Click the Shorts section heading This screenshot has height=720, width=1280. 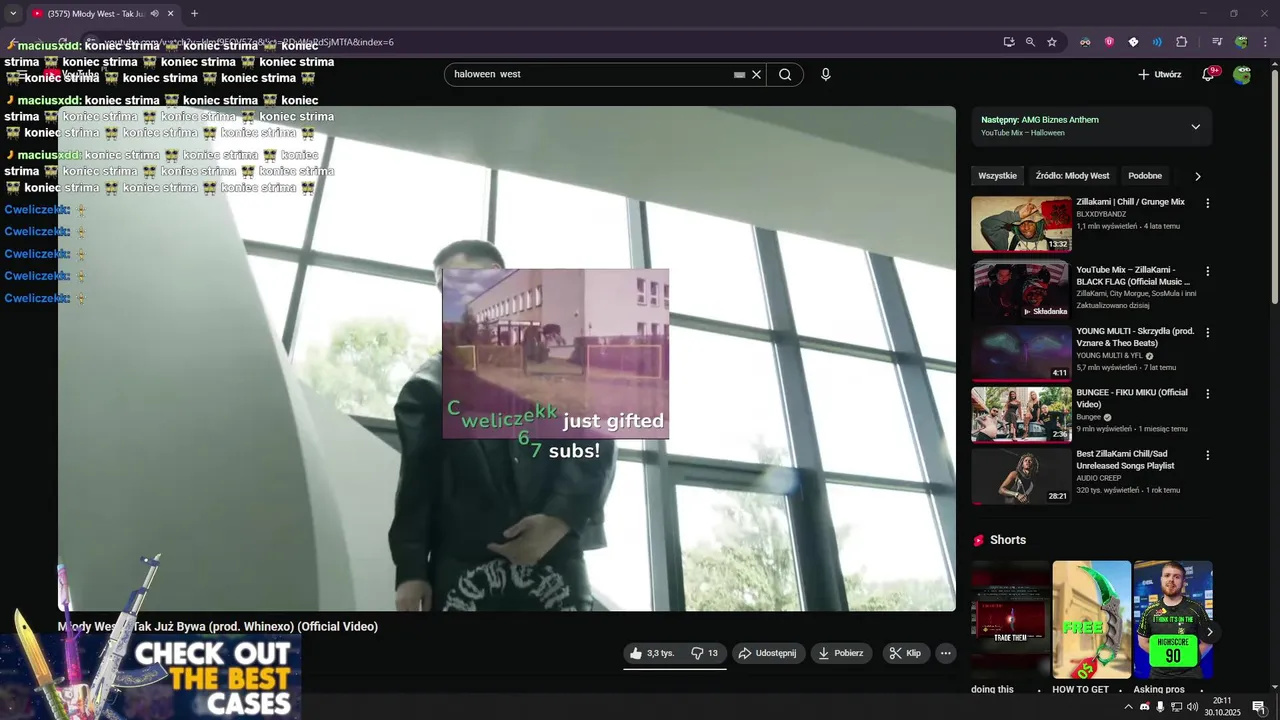[x=1008, y=540]
